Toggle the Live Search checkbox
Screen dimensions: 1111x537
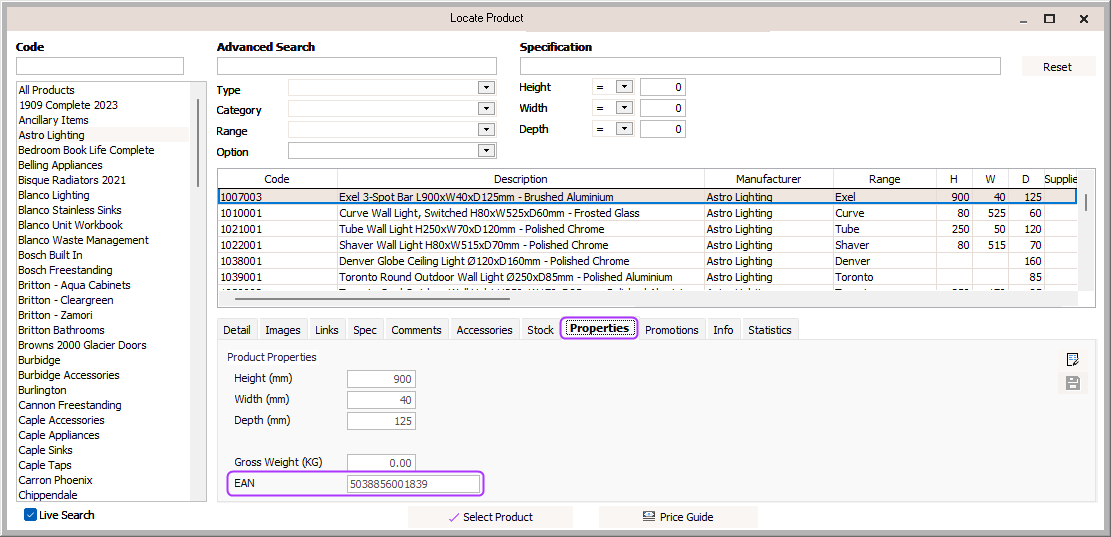click(x=30, y=515)
